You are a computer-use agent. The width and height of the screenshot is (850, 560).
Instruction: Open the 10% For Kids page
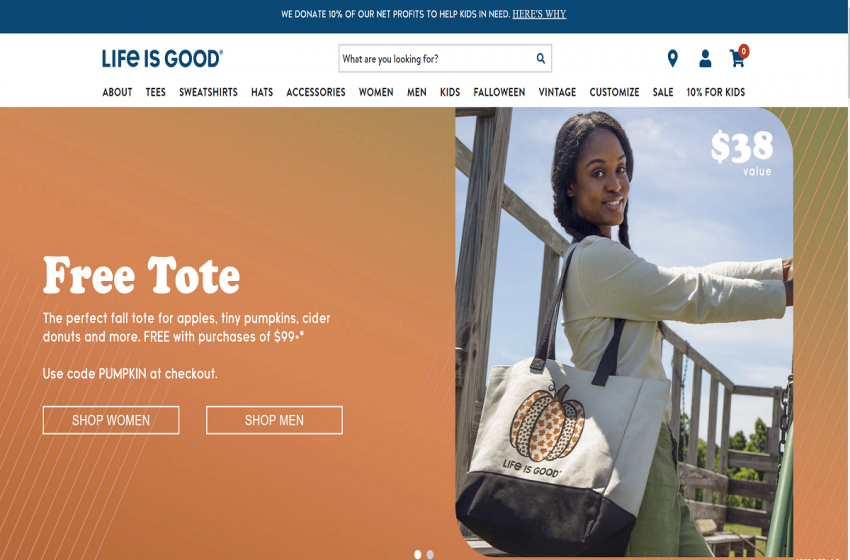[x=716, y=92]
